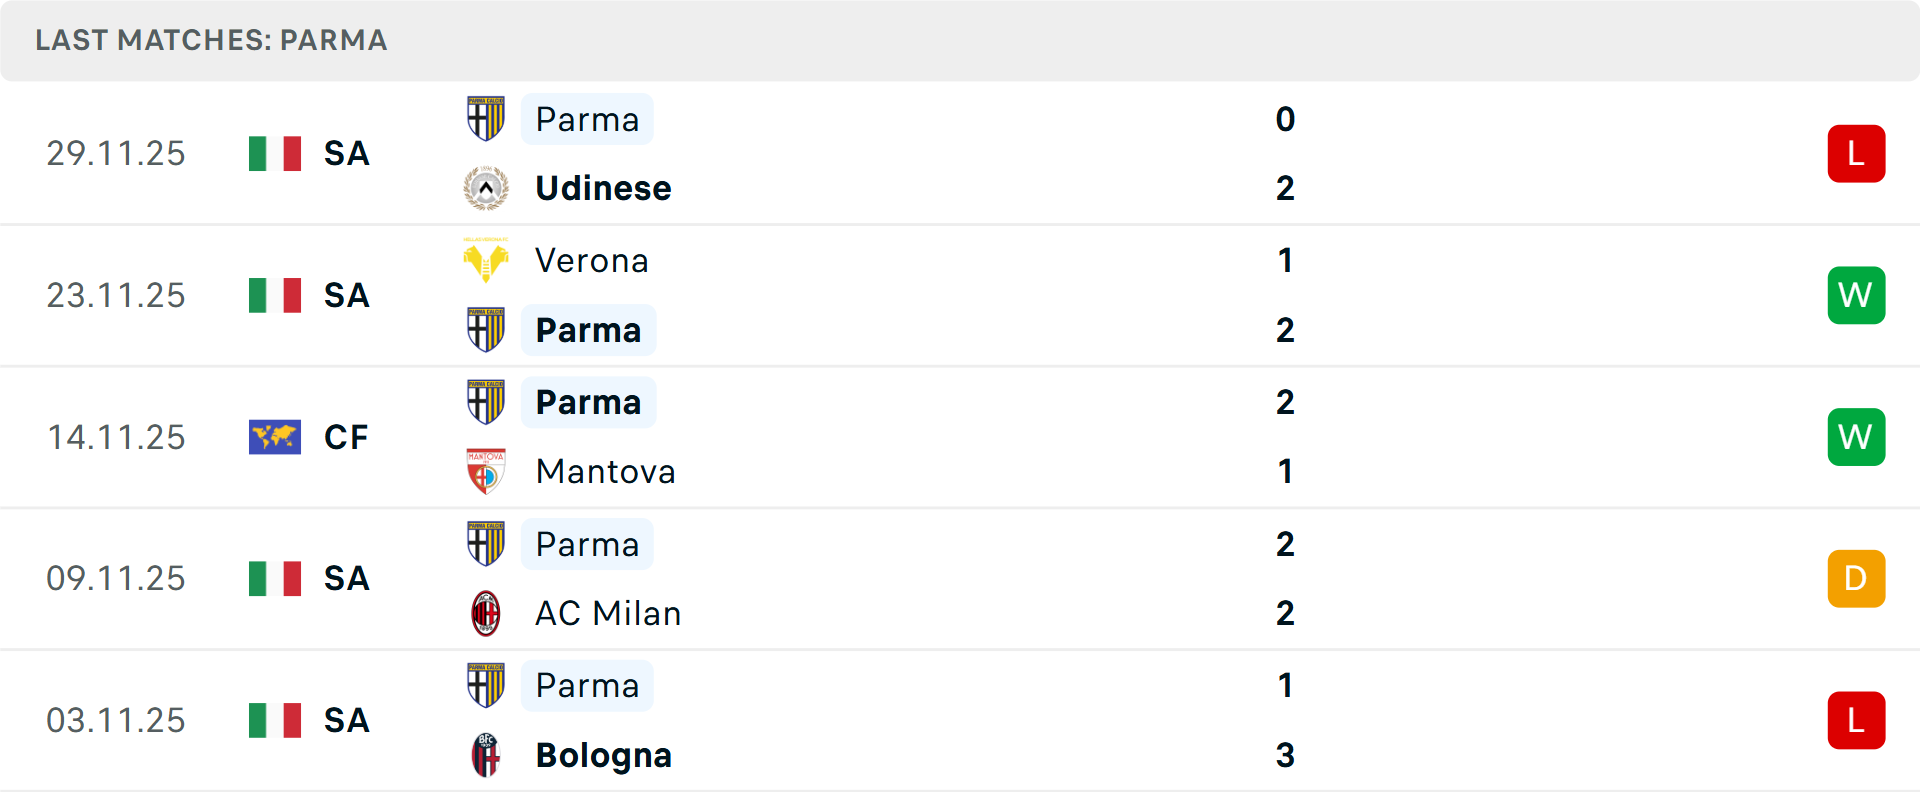This screenshot has height=792, width=1920.
Task: Click the Udinese club crest icon
Action: click(486, 188)
